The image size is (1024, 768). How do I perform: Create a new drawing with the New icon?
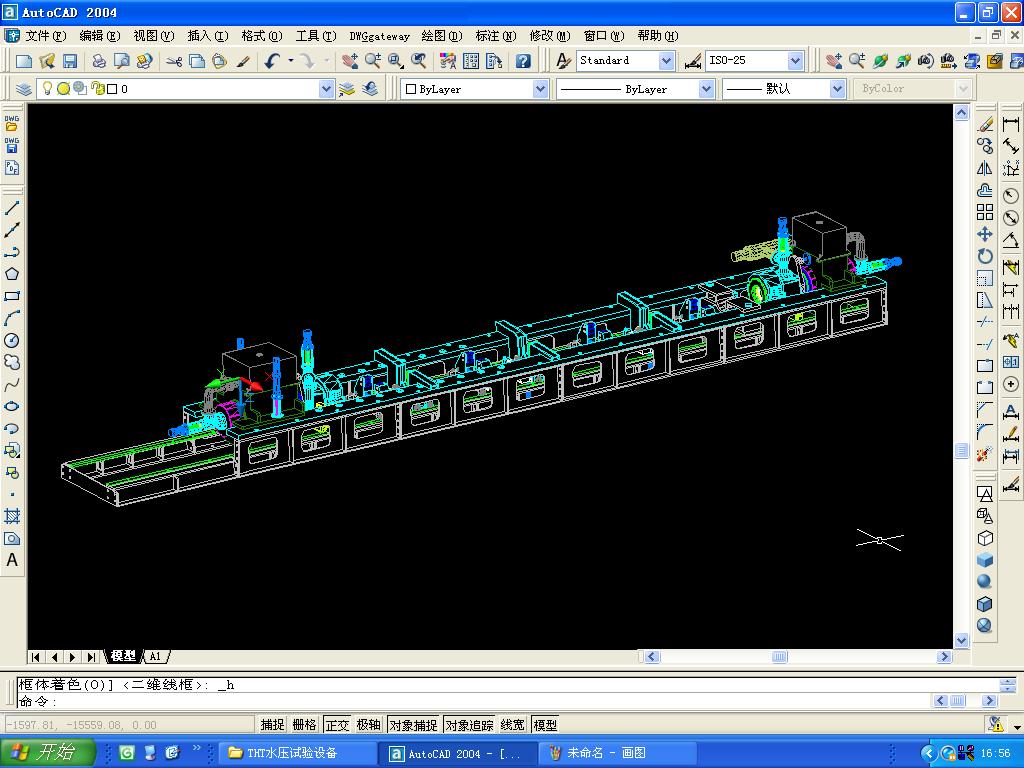pyautogui.click(x=24, y=61)
